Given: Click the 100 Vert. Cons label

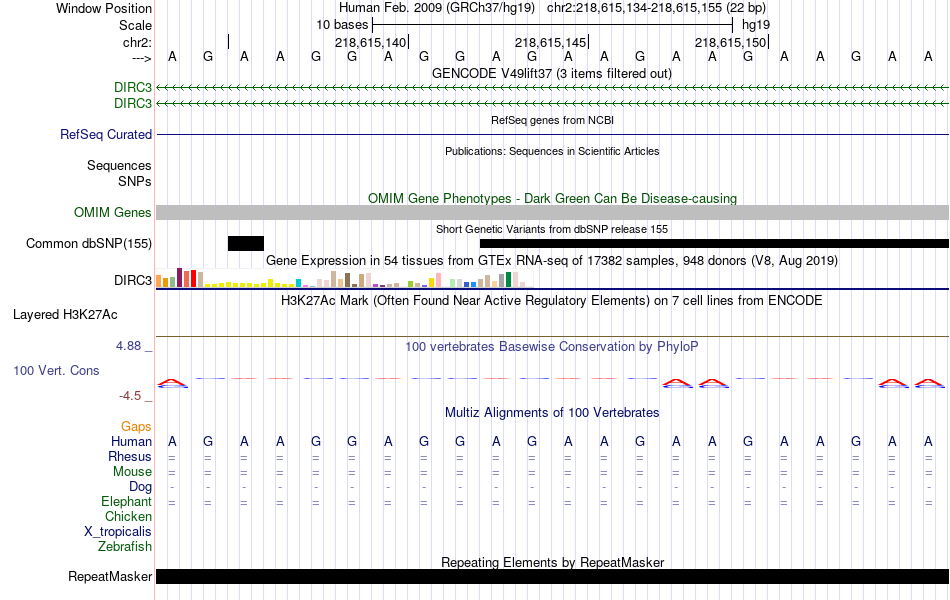Looking at the screenshot, I should click(56, 370).
